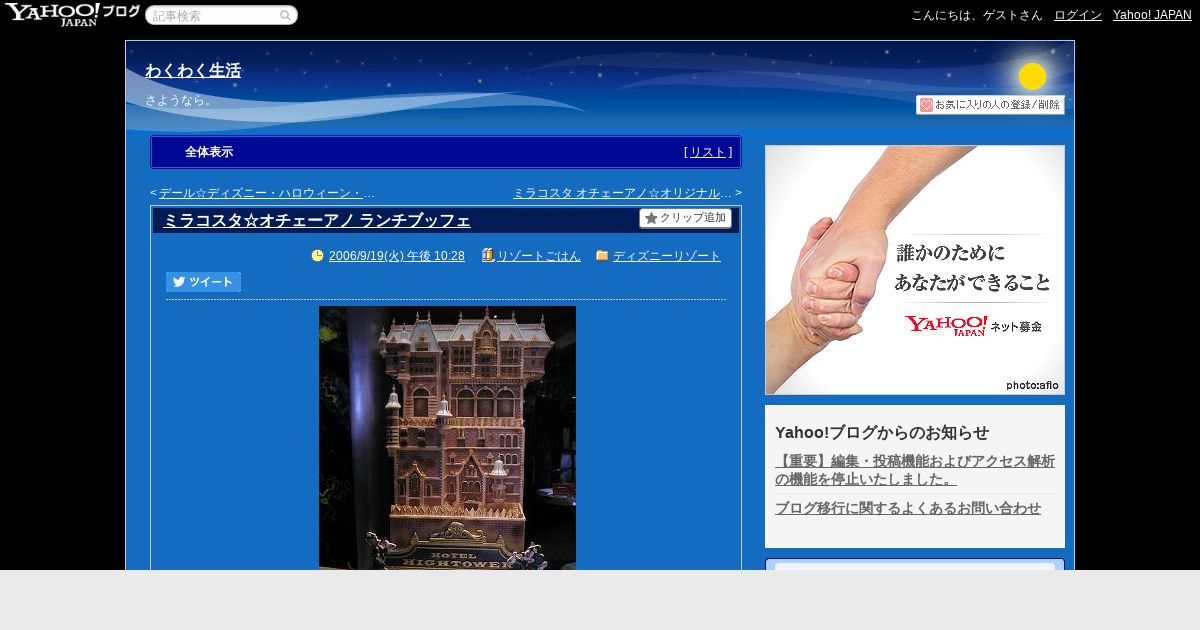The width and height of the screenshot is (1200, 630).
Task: Open the Yahoo! JAPAN top-right link
Action: pos(1152,15)
